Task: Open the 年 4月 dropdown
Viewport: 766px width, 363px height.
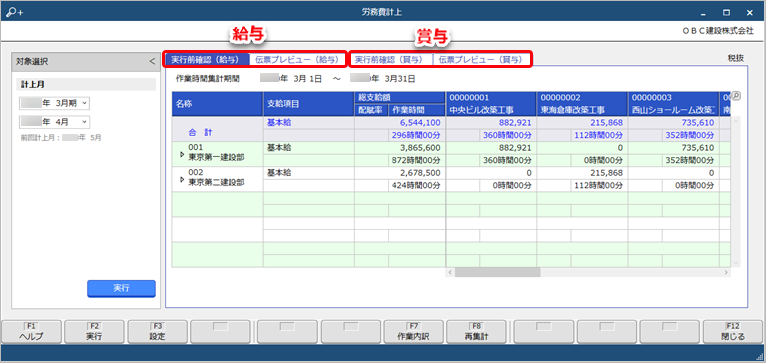Action: click(54, 122)
